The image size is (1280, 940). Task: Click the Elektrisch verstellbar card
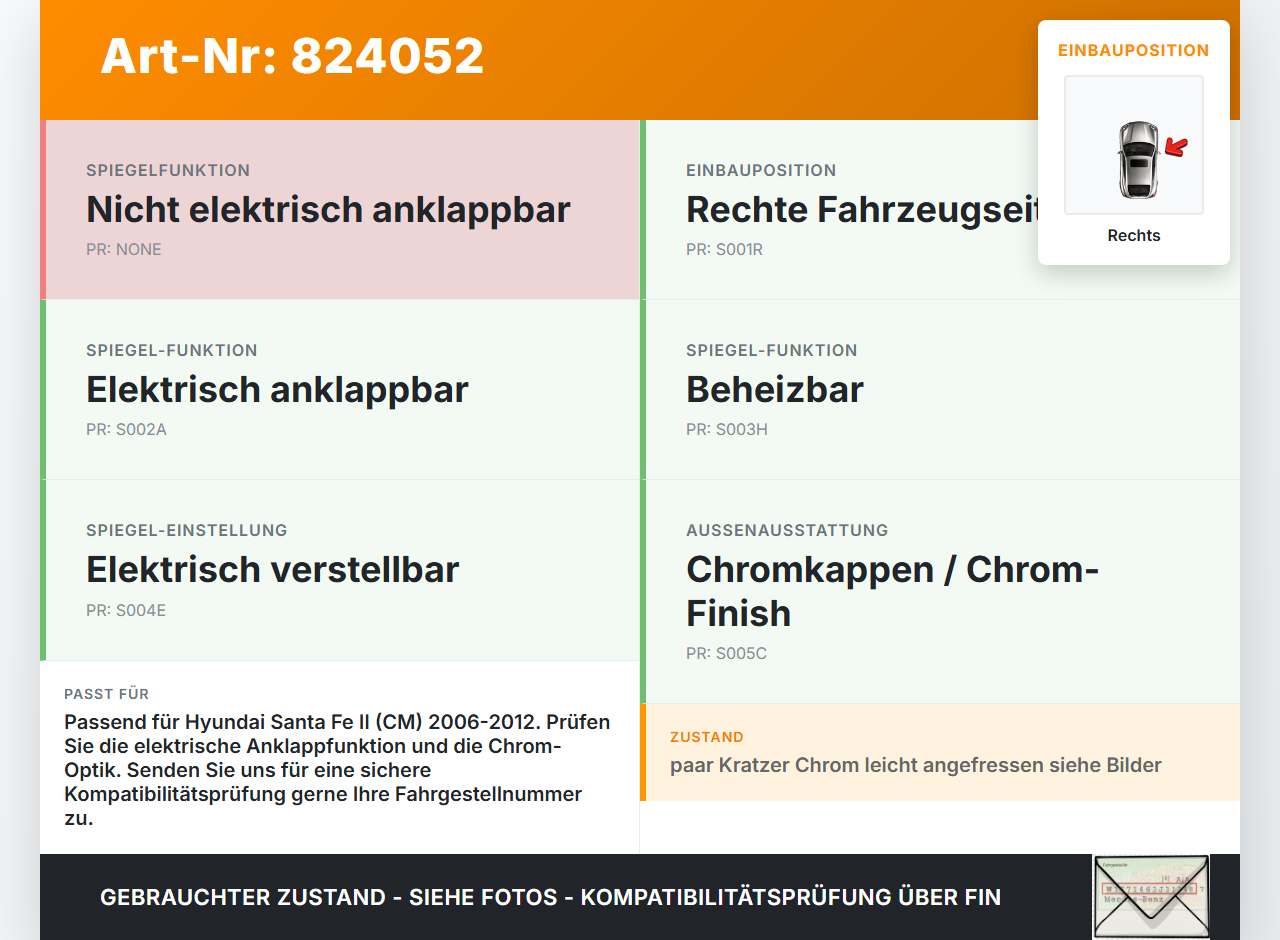[x=340, y=570]
